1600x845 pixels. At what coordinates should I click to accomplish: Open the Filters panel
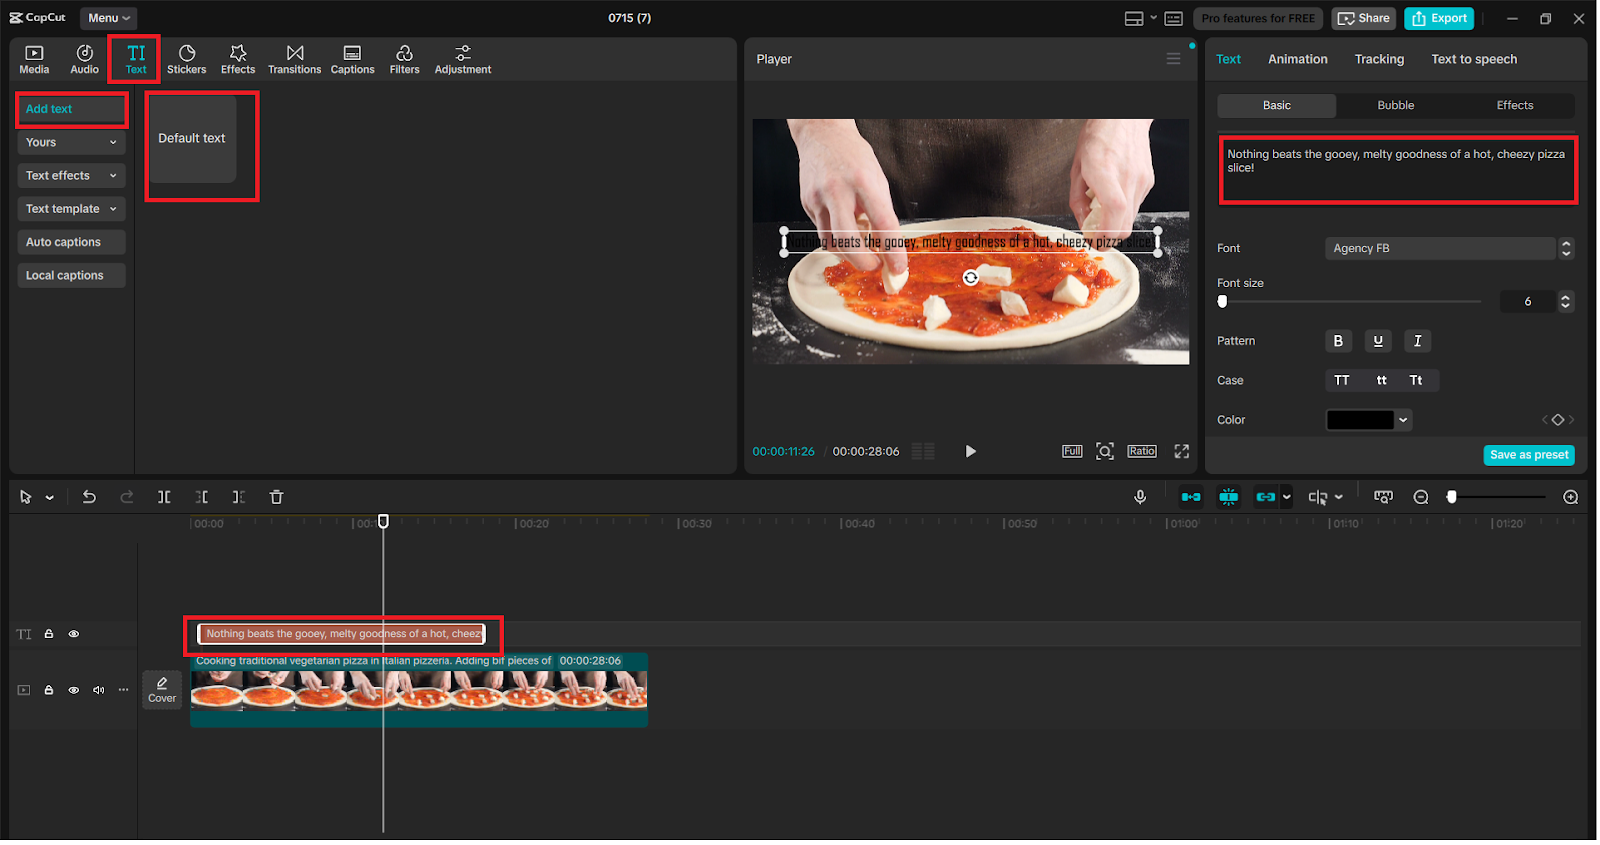click(404, 59)
